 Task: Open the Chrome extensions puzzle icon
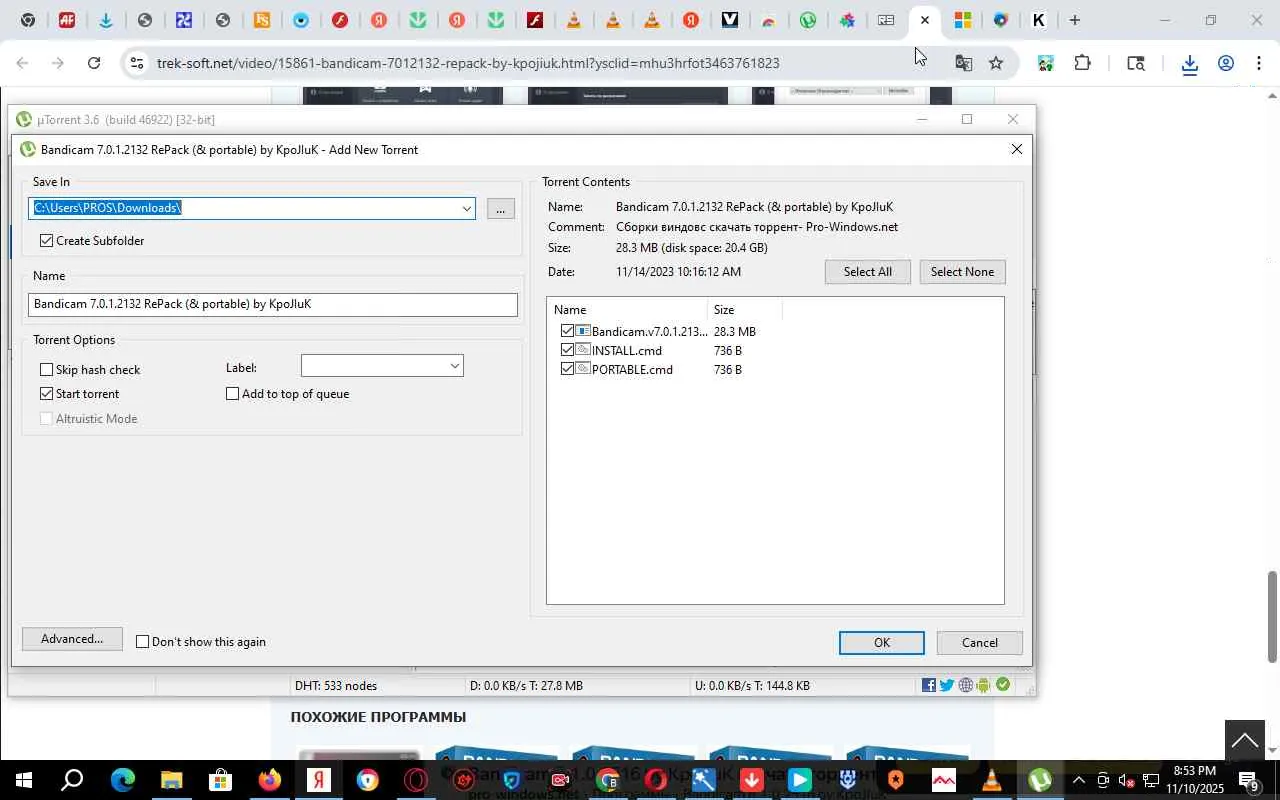tap(1082, 63)
